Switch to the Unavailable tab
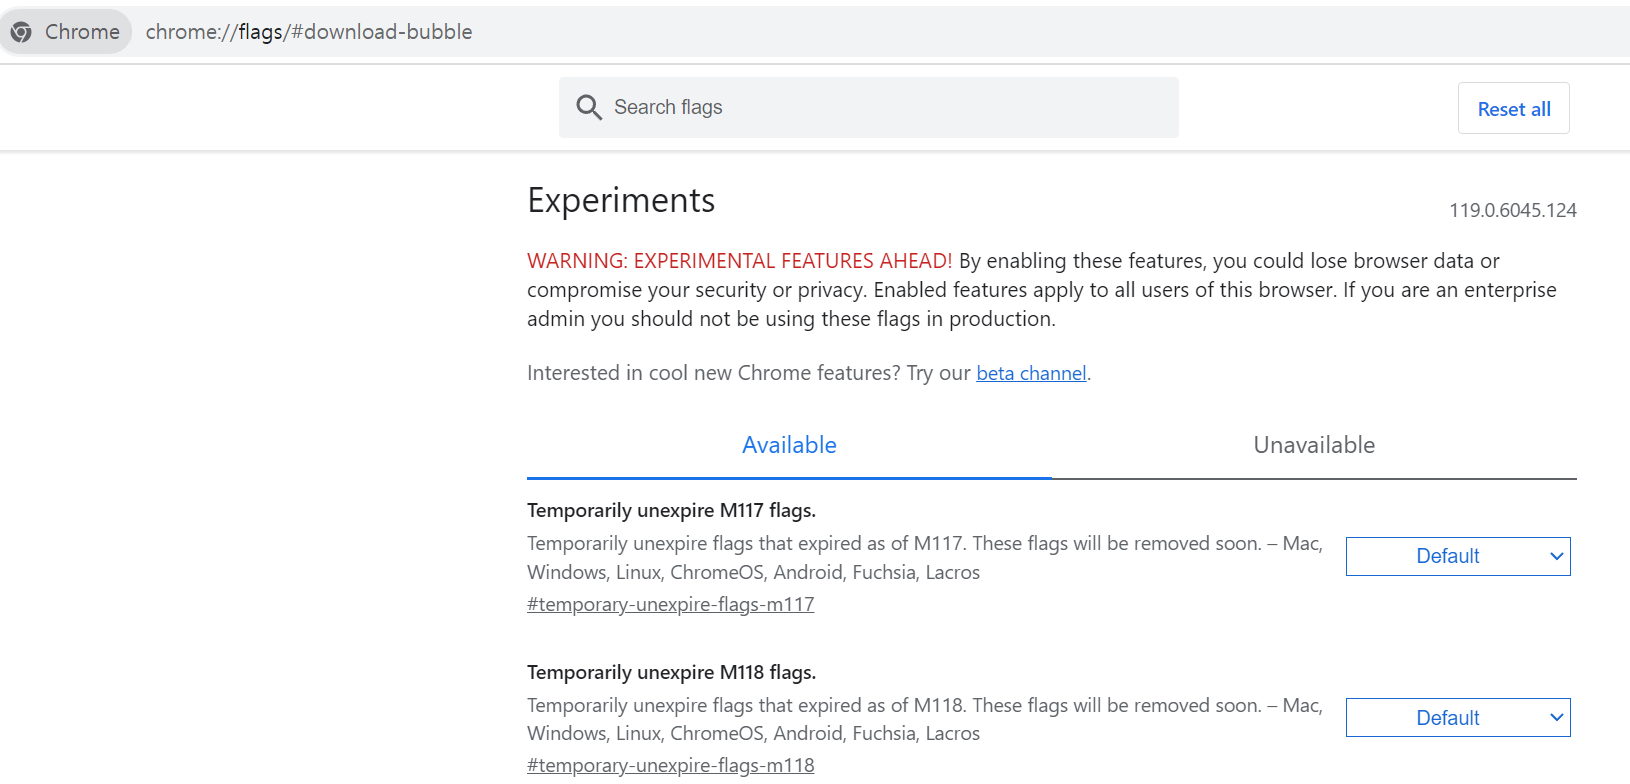1630x784 pixels. (x=1314, y=445)
